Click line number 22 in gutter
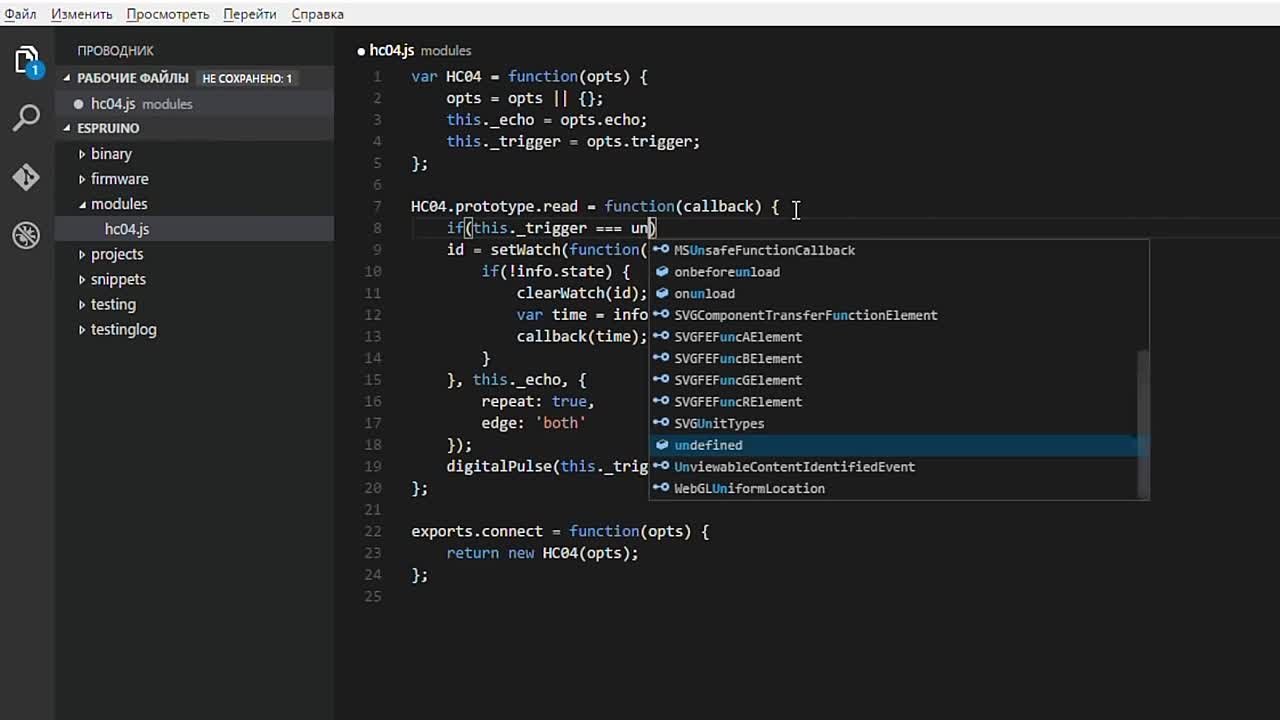1280x720 pixels. (x=373, y=531)
